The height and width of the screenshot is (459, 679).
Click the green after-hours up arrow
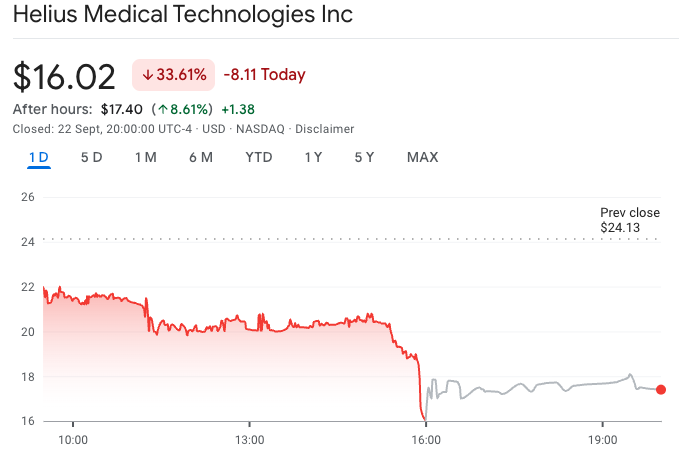162,108
